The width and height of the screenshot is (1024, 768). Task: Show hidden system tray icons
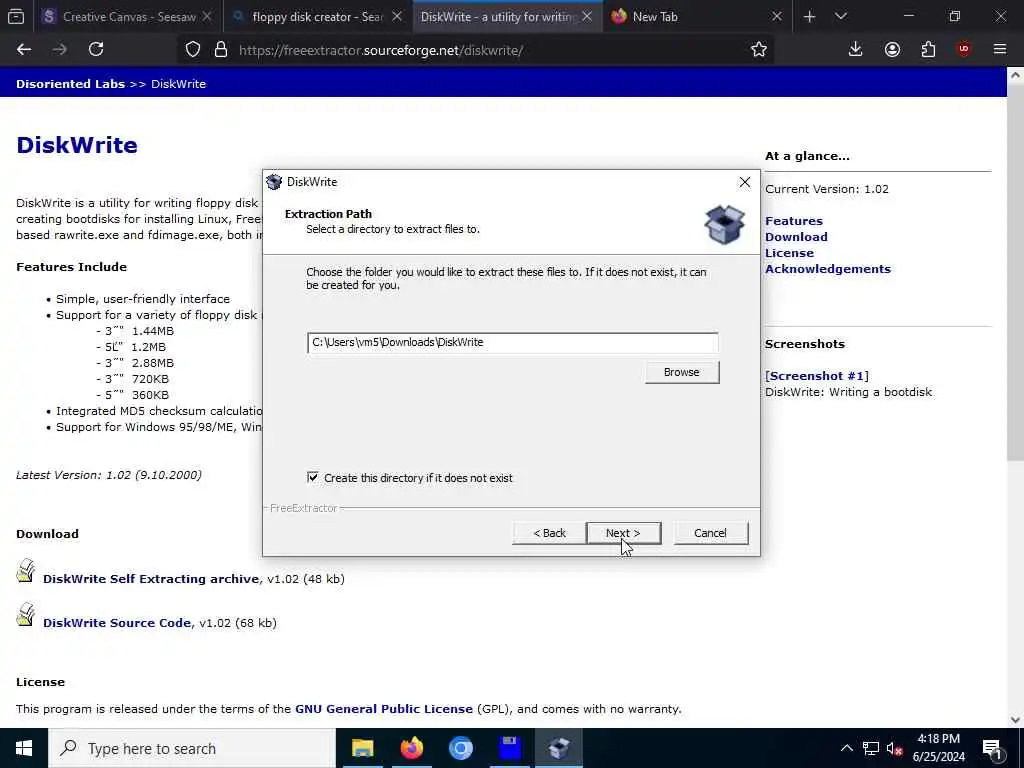click(x=846, y=748)
